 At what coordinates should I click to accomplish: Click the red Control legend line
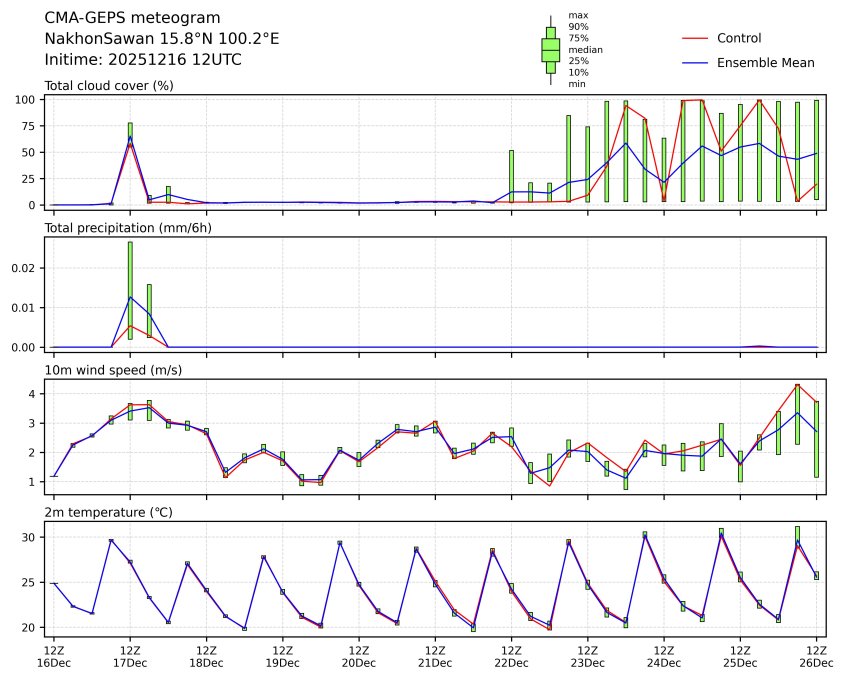click(695, 38)
